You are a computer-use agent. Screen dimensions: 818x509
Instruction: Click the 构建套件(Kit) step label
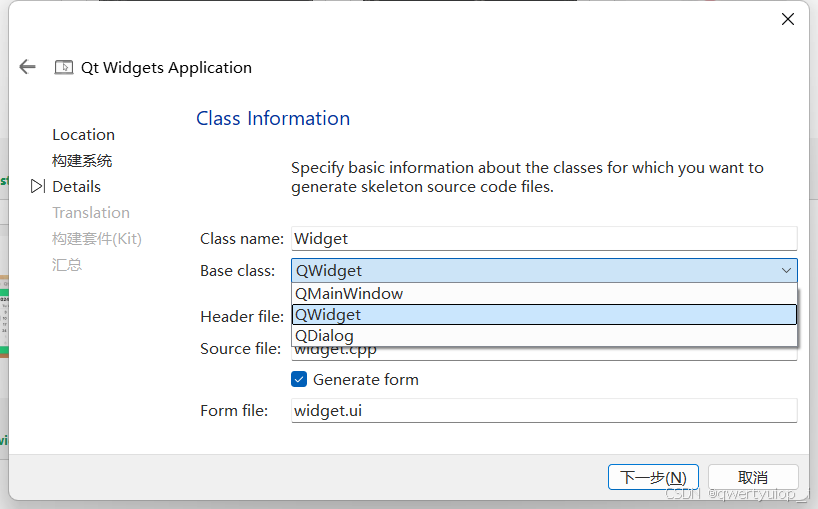click(x=97, y=239)
